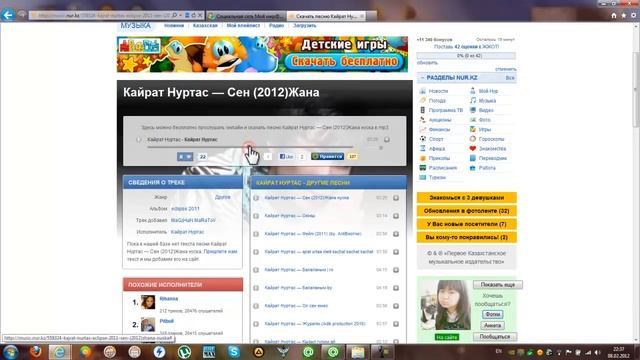Image resolution: width=640 pixels, height=360 pixels.
Task: Click Вы кому-то понравились! (2) banner
Action: pyautogui.click(x=467, y=237)
